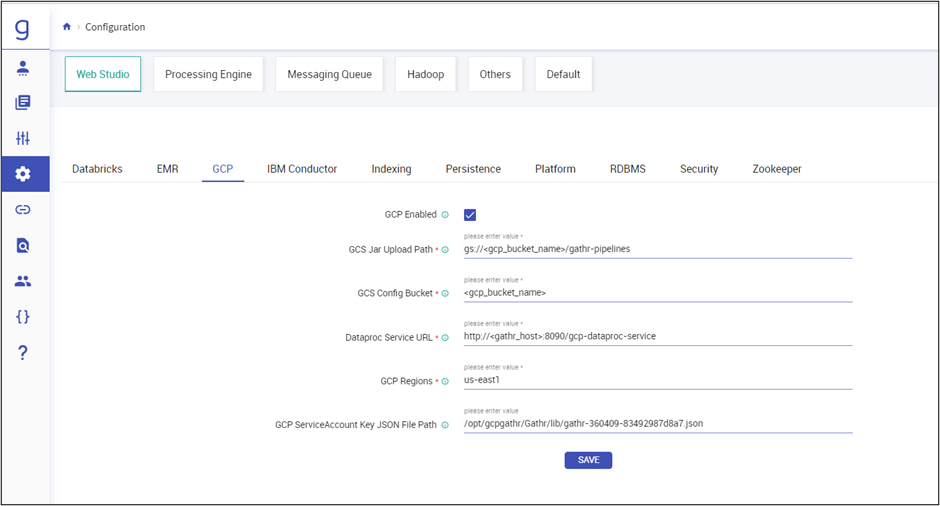Open the Zookeeper tab
The image size is (940, 506).
click(x=776, y=169)
